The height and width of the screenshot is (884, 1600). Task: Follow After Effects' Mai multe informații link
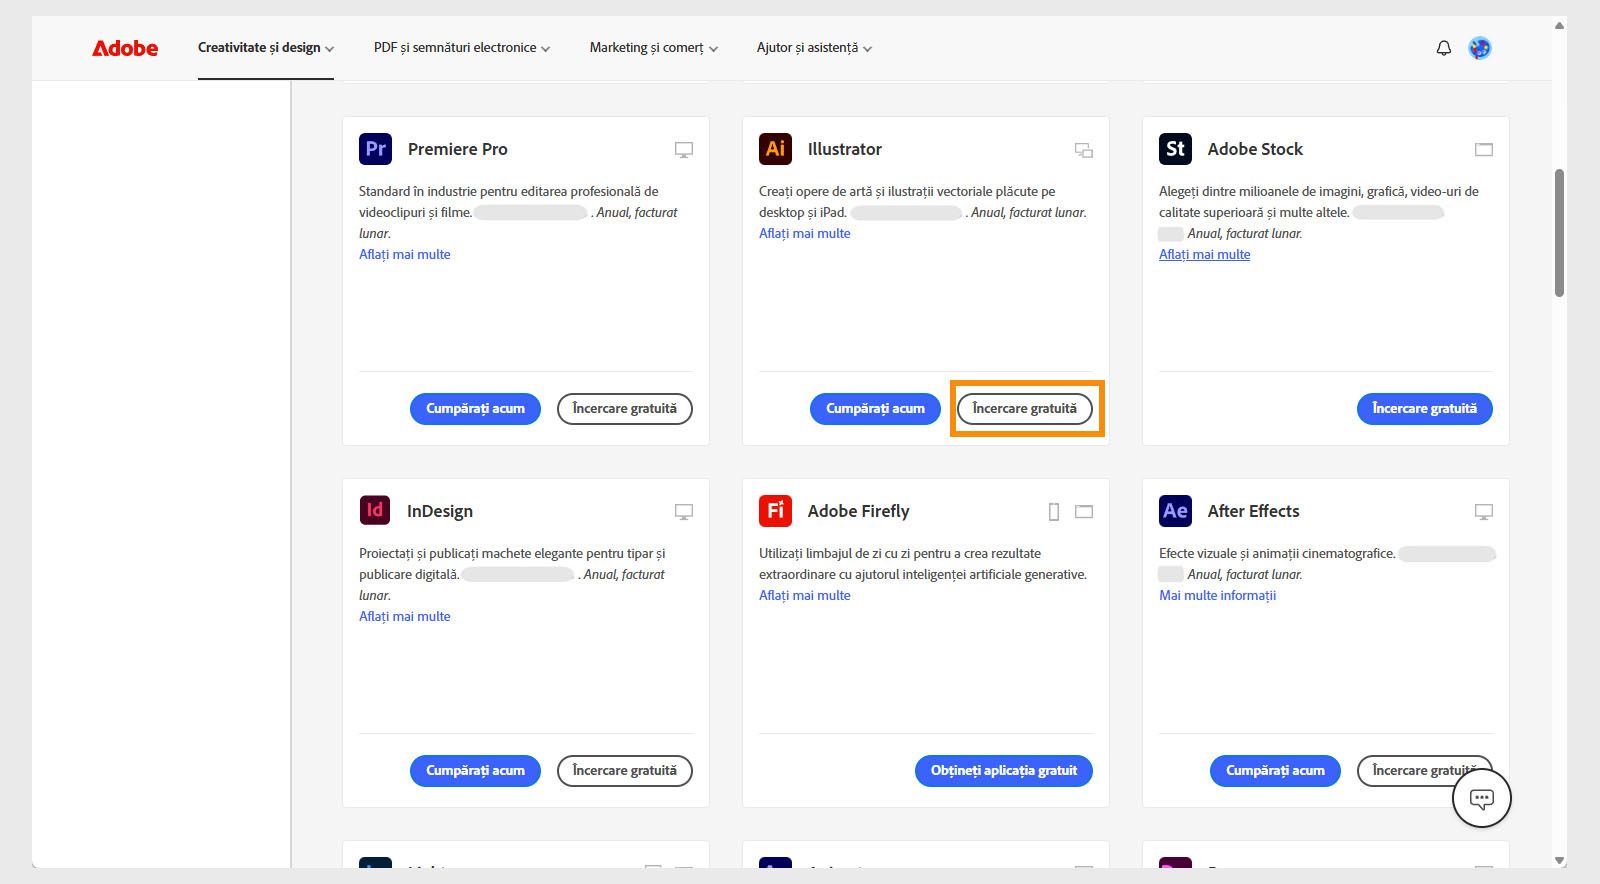click(x=1217, y=595)
